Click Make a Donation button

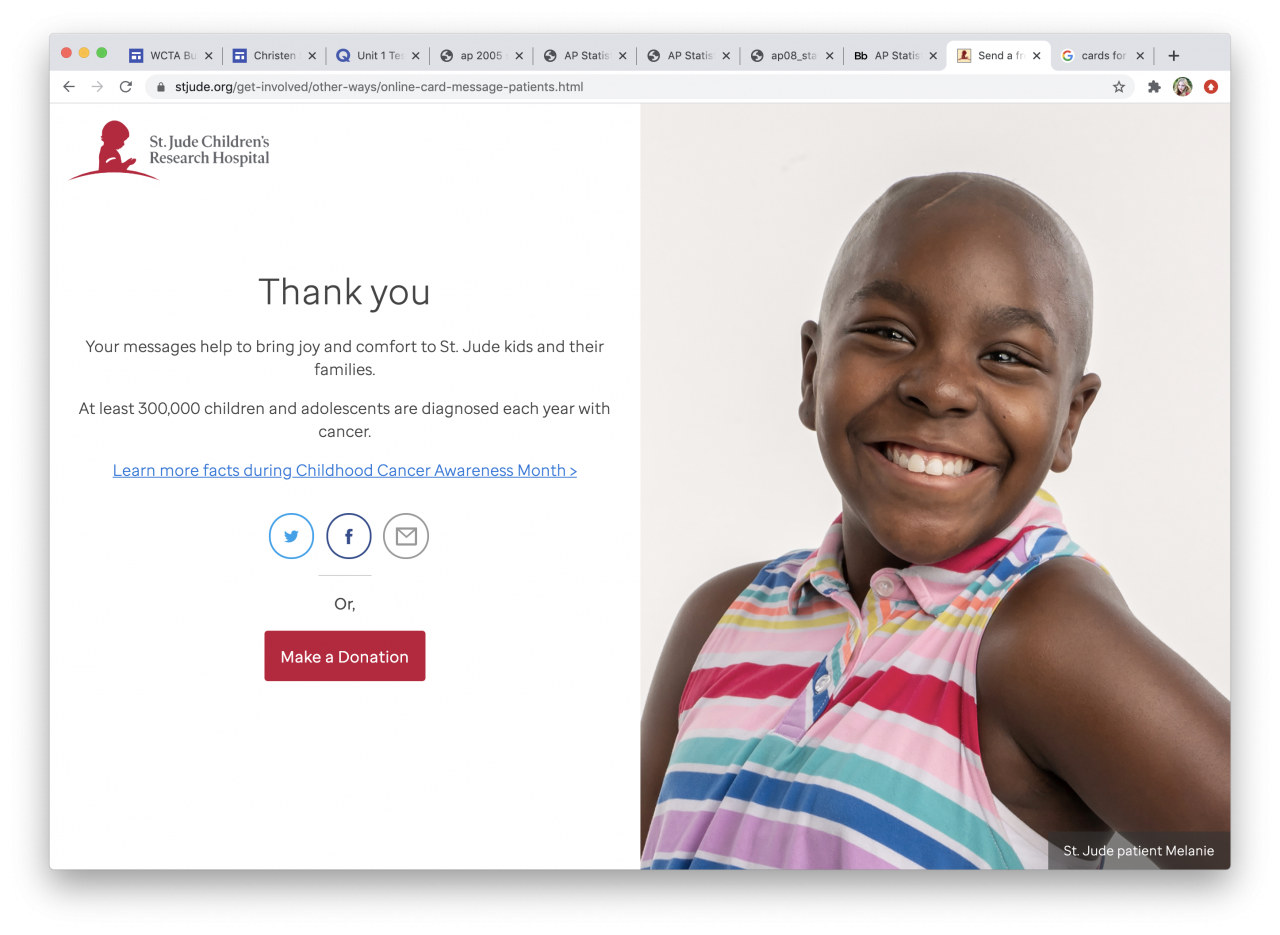click(x=345, y=656)
